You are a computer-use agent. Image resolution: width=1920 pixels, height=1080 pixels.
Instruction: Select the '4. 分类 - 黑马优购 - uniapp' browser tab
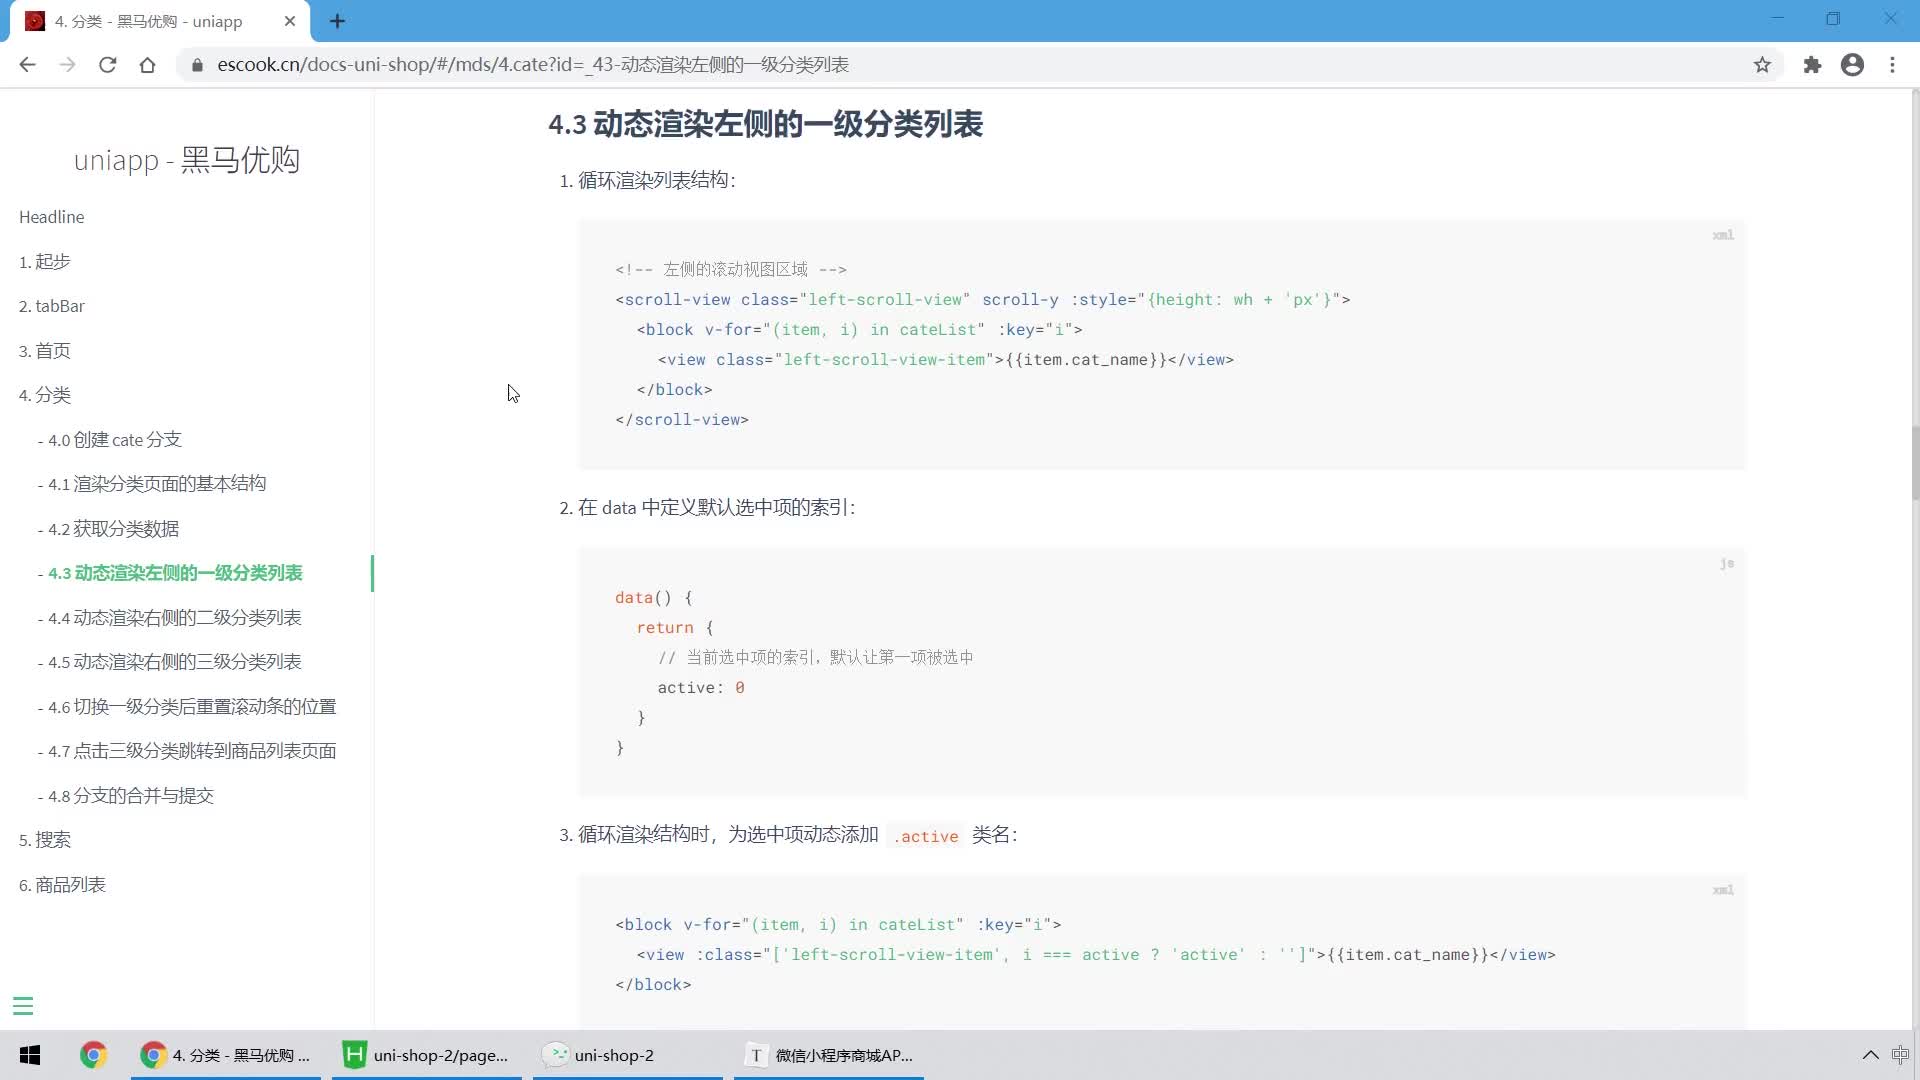(x=160, y=21)
